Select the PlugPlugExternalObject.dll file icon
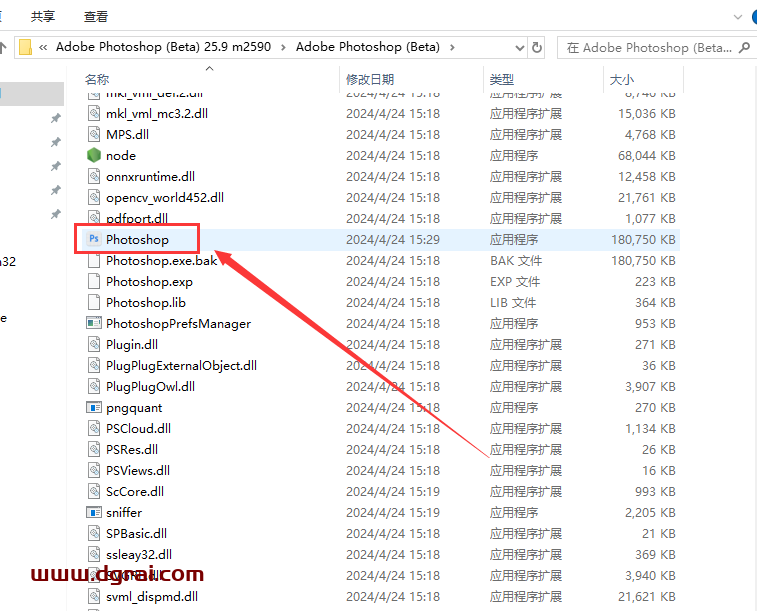This screenshot has width=757, height=611. click(x=94, y=365)
